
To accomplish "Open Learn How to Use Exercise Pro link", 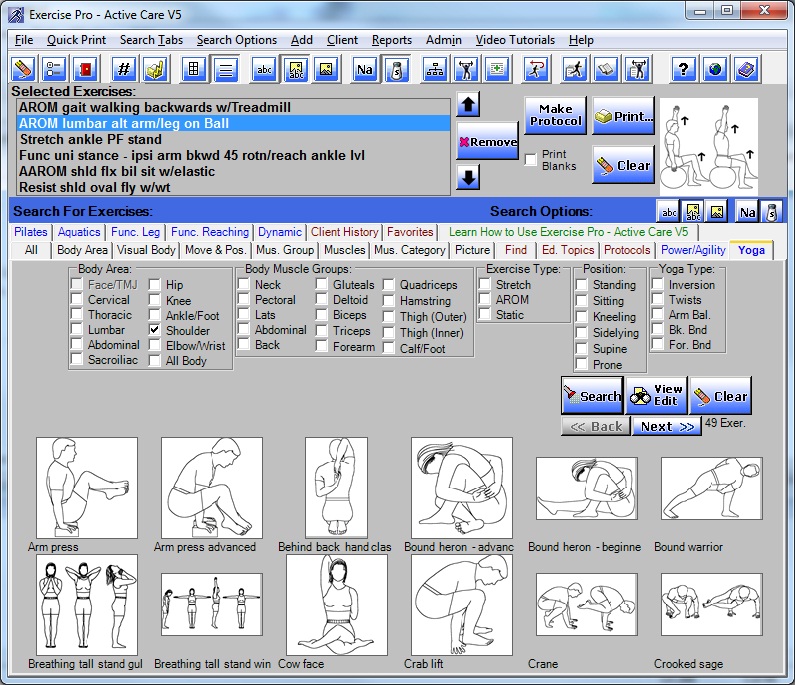I will click(568, 232).
